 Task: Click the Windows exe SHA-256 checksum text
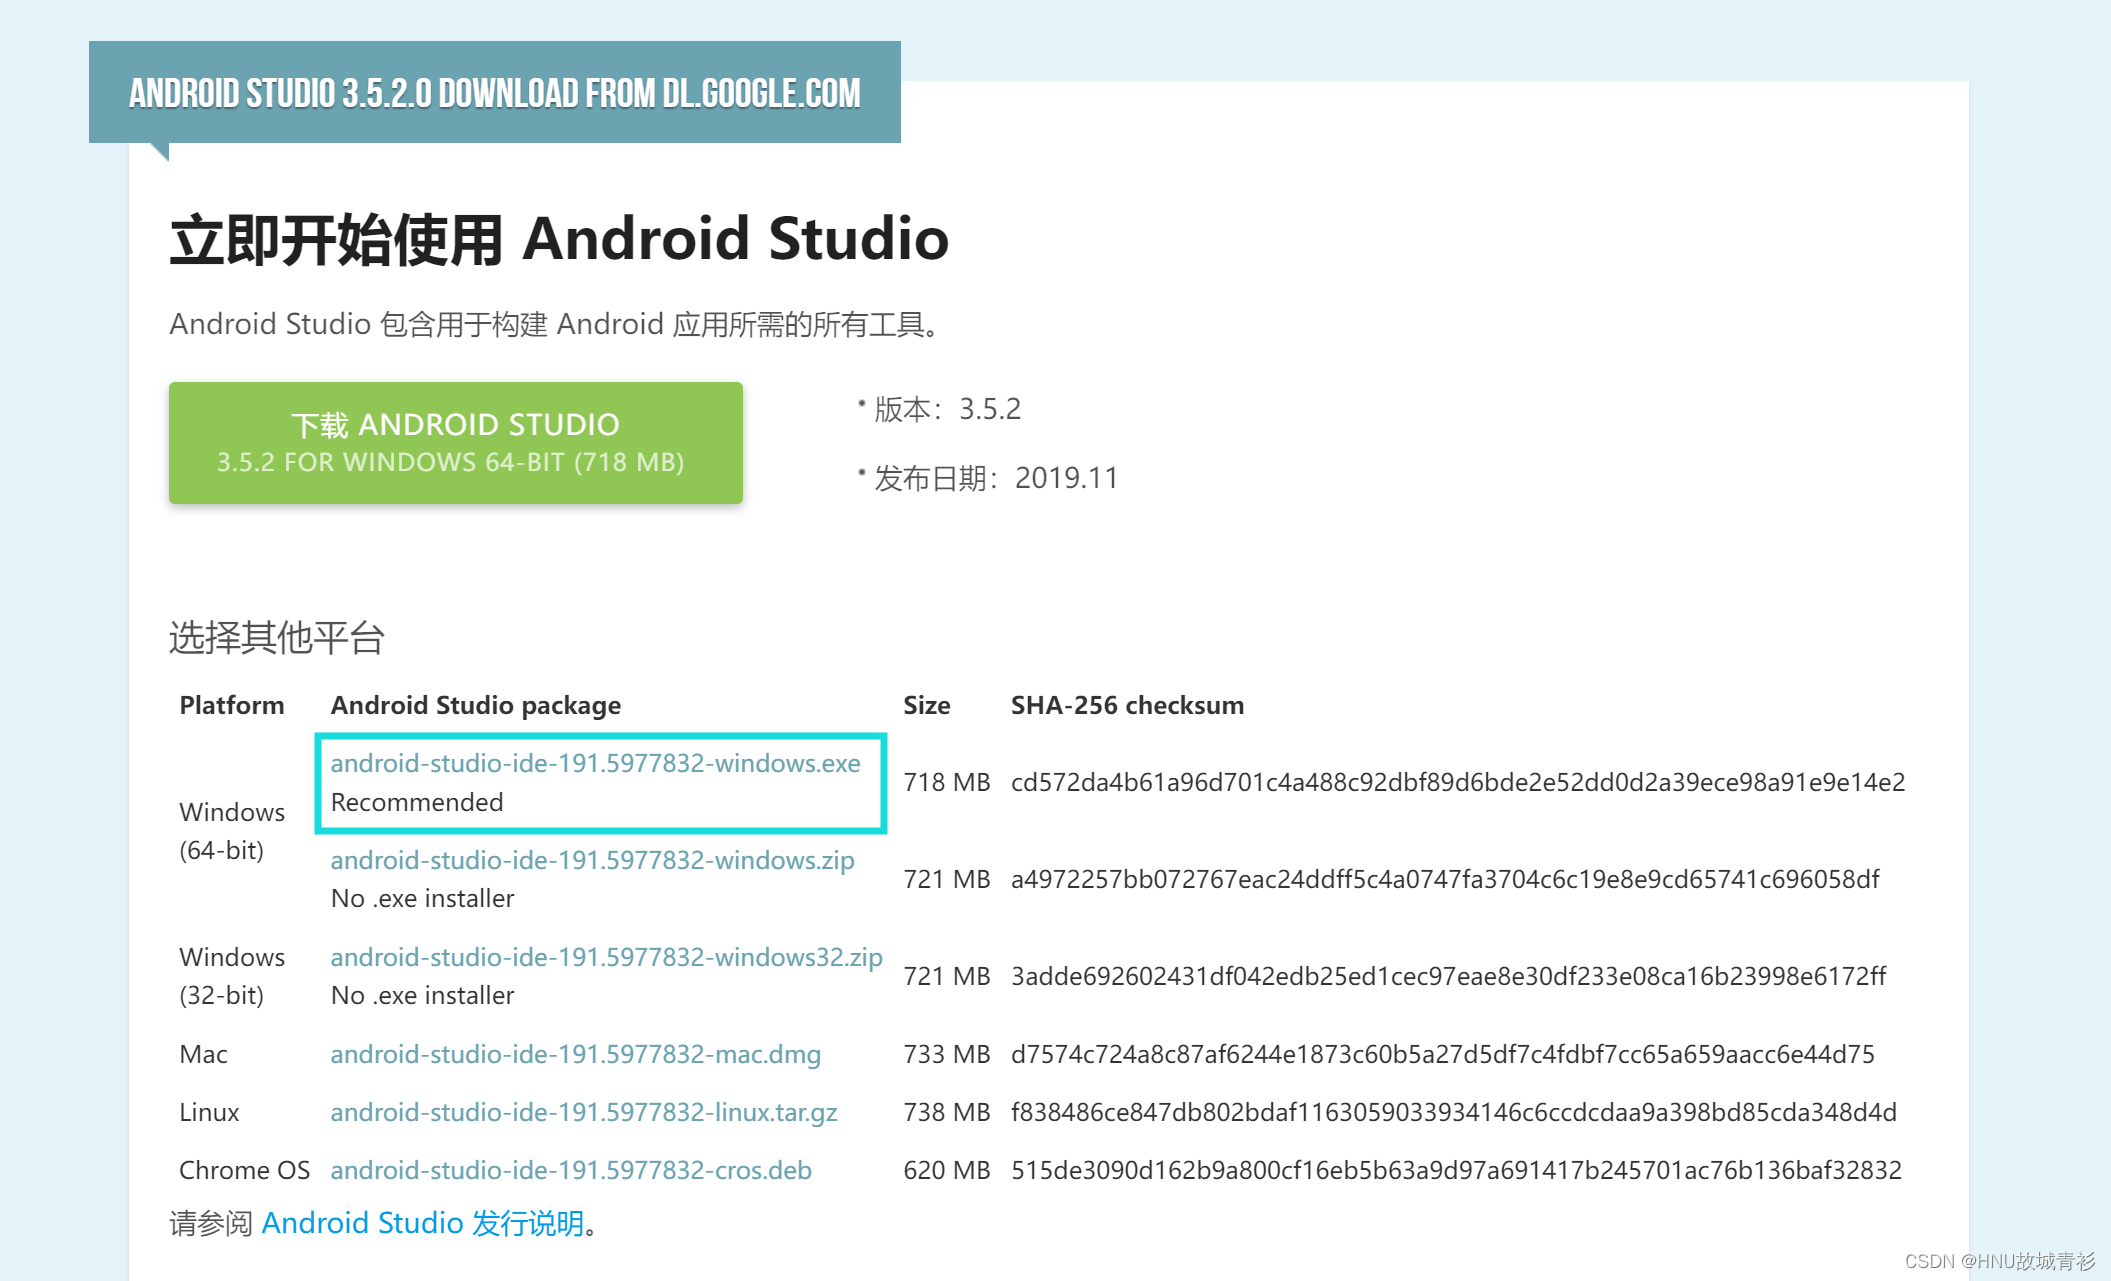pyautogui.click(x=1457, y=782)
